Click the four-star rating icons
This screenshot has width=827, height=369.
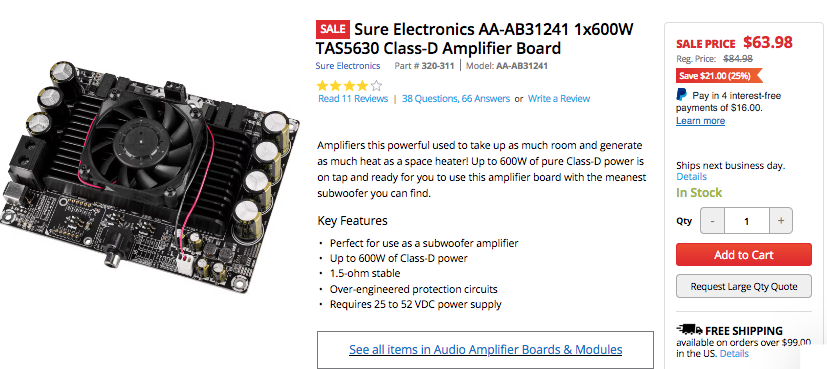click(x=349, y=85)
